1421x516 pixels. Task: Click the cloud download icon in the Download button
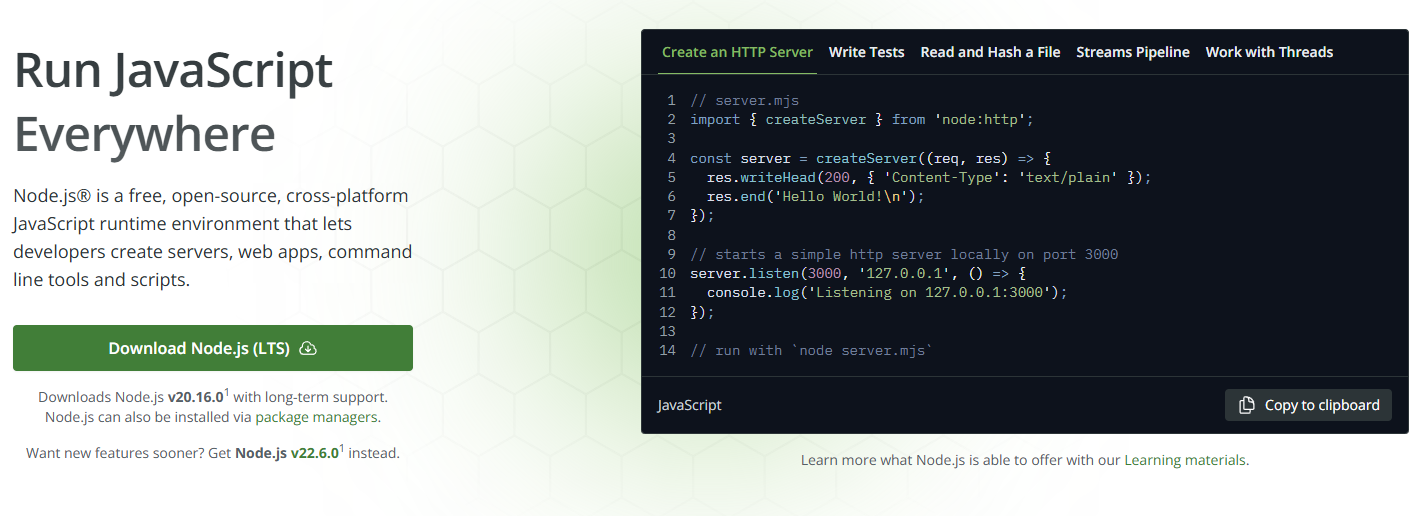pyautogui.click(x=308, y=348)
